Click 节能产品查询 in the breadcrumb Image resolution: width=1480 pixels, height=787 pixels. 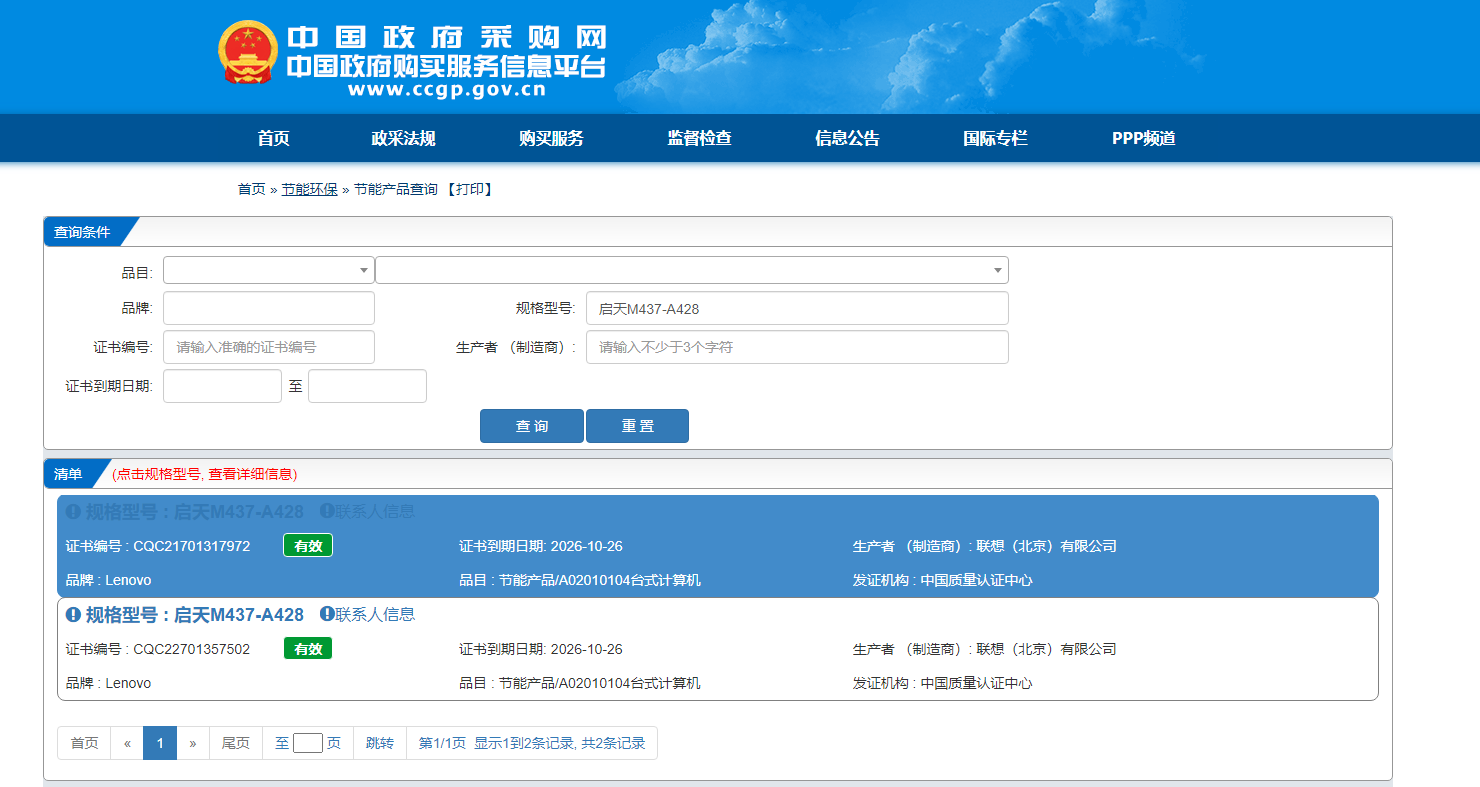(x=396, y=189)
